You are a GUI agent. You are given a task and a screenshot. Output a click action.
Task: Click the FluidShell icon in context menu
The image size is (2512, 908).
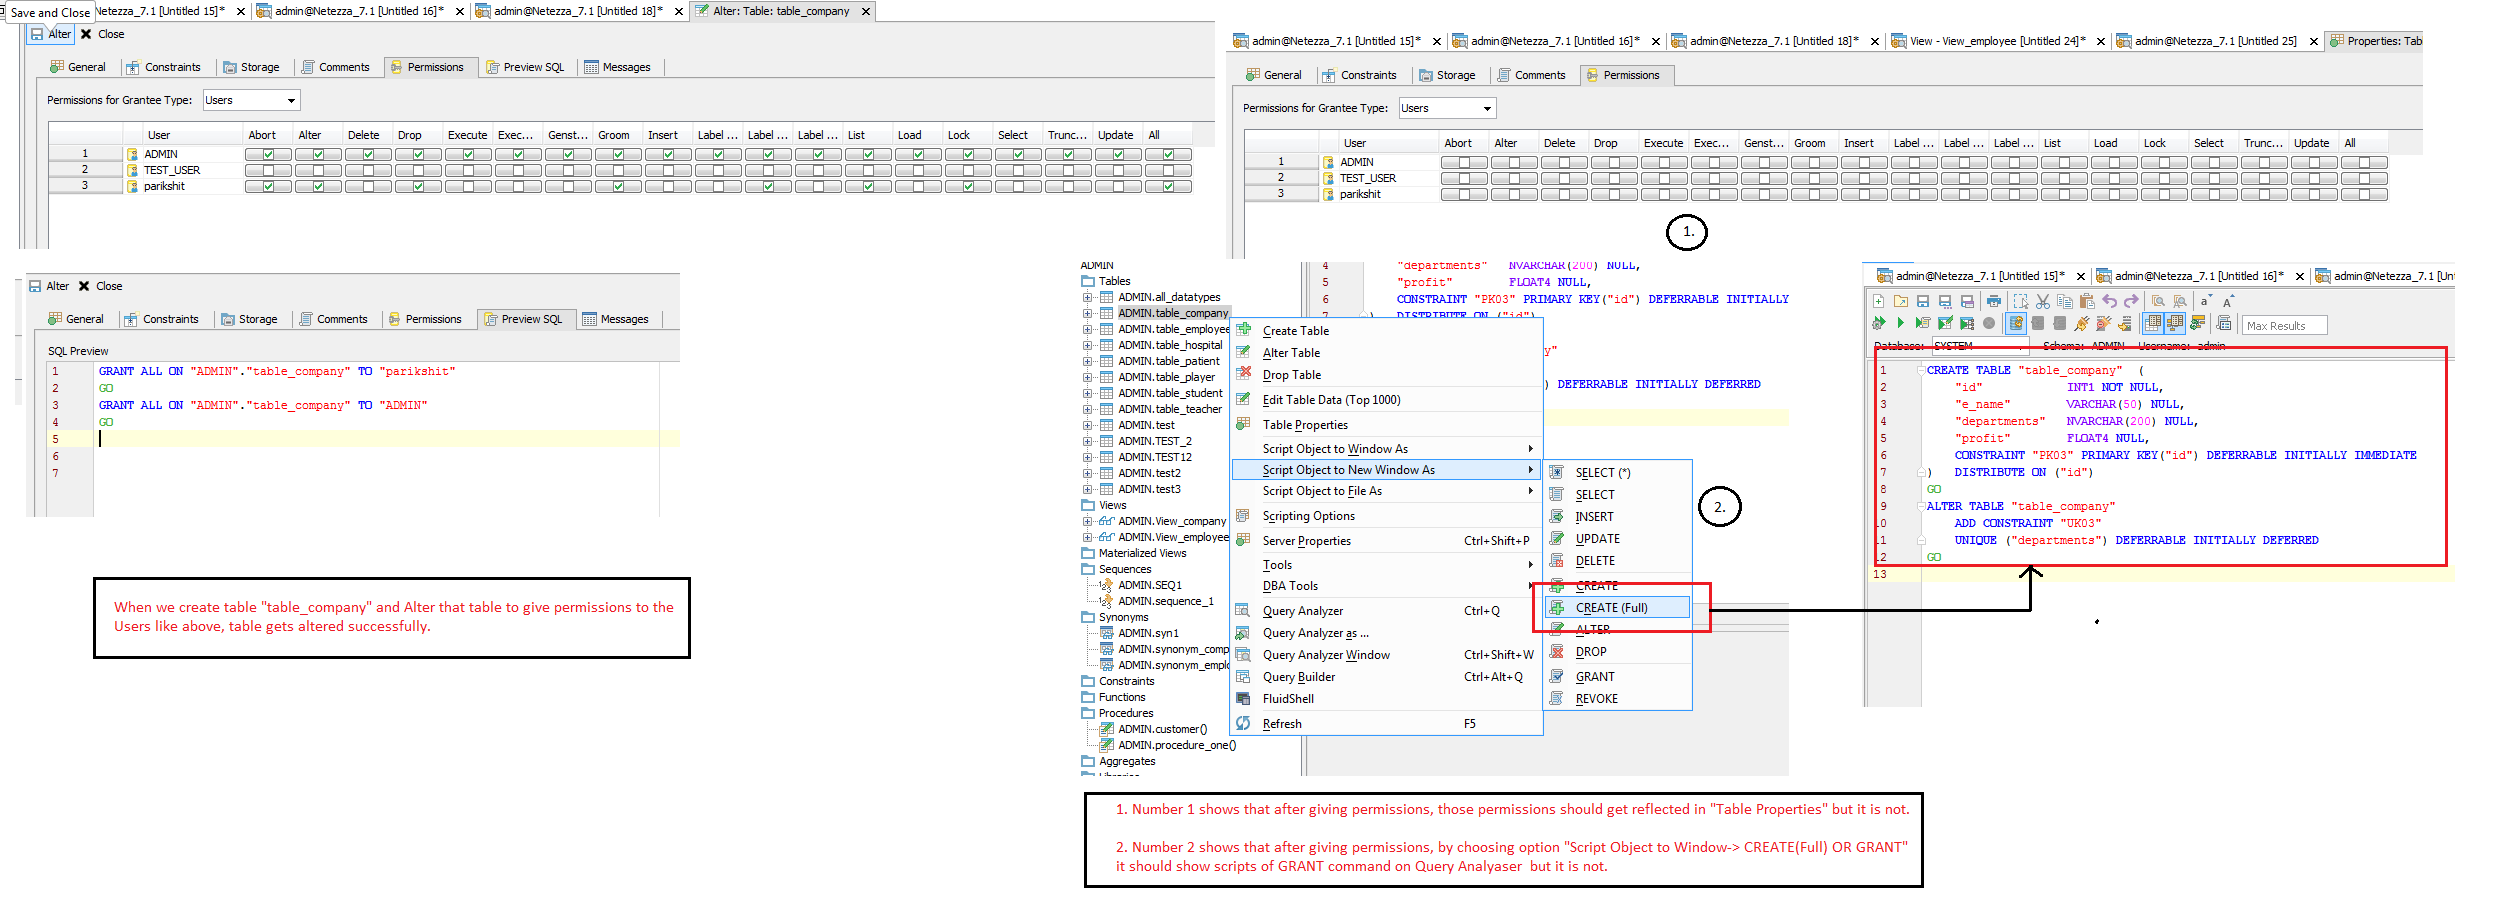[1243, 698]
